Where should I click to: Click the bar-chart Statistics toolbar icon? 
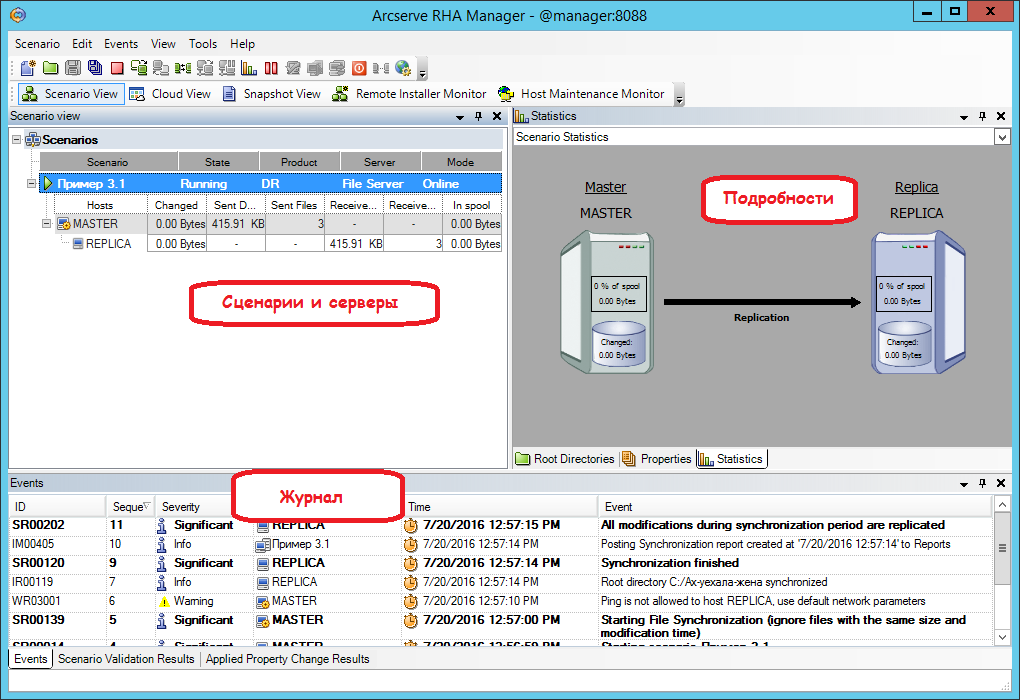tap(249, 68)
